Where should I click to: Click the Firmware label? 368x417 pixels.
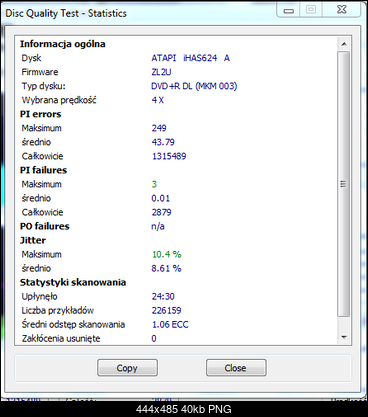(x=40, y=72)
